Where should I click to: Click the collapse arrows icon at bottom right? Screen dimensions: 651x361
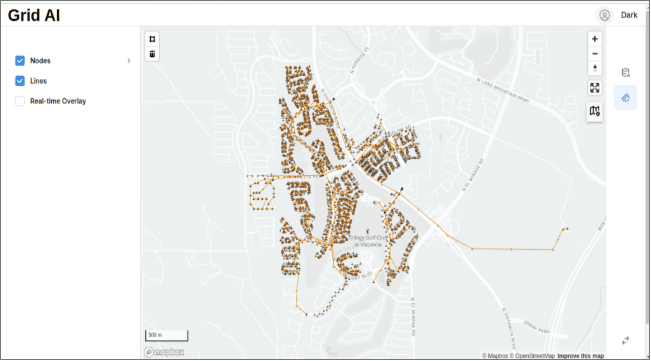626,341
